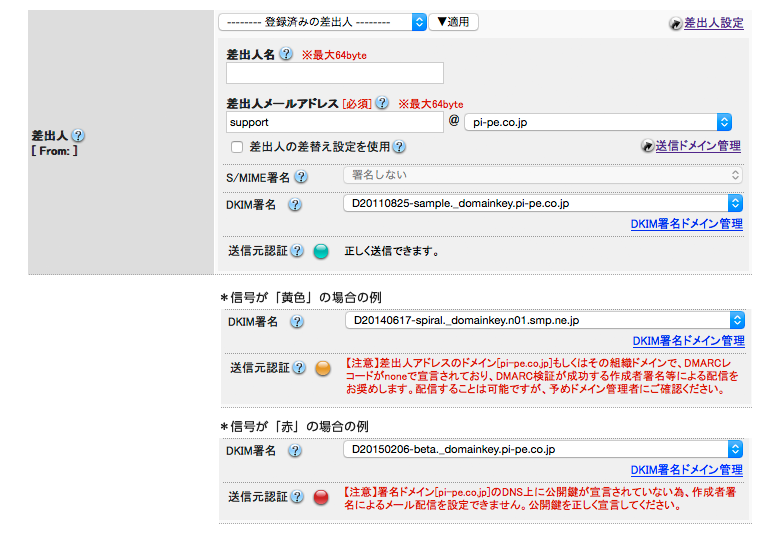Click the DMARC none warning message

pos(542,376)
